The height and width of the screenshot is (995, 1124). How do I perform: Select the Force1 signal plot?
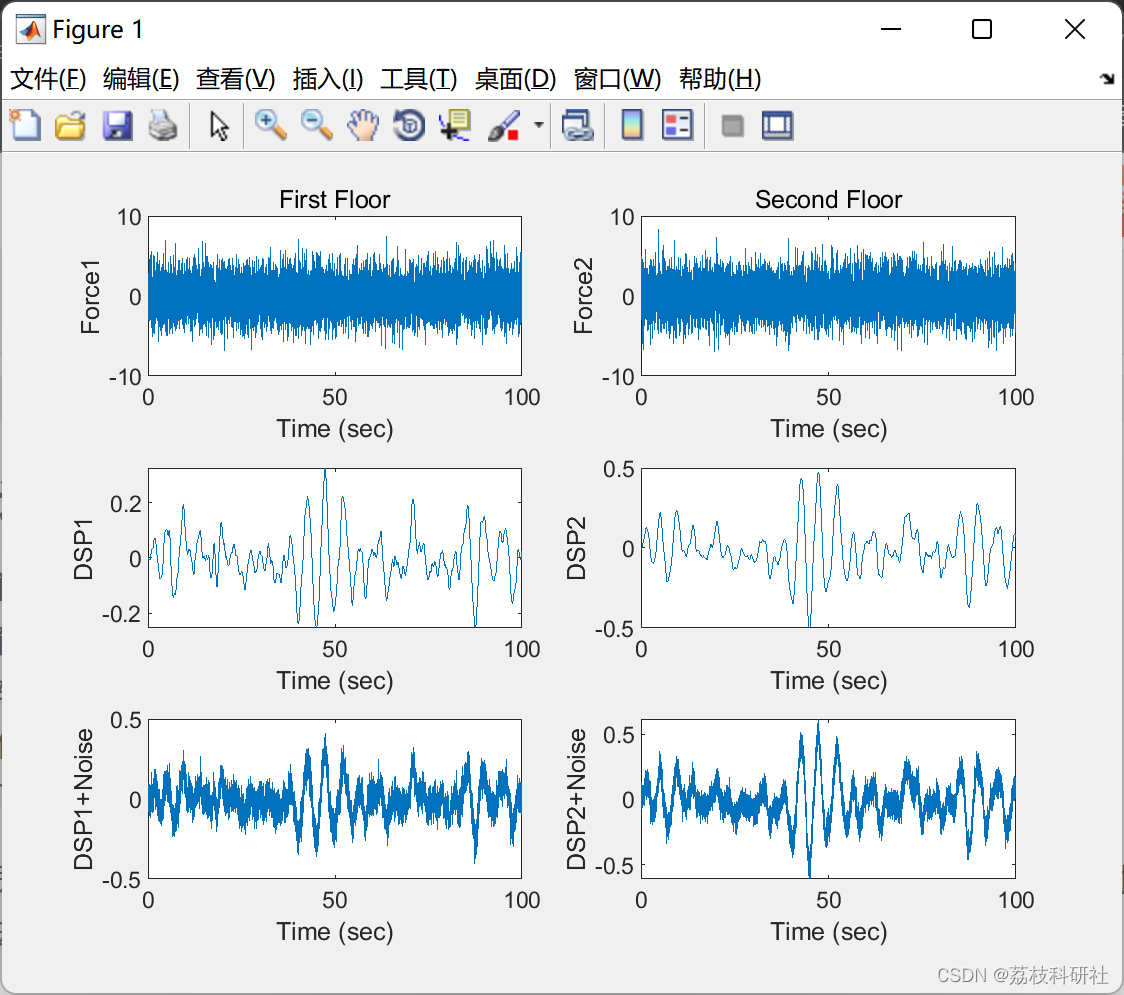[x=335, y=295]
